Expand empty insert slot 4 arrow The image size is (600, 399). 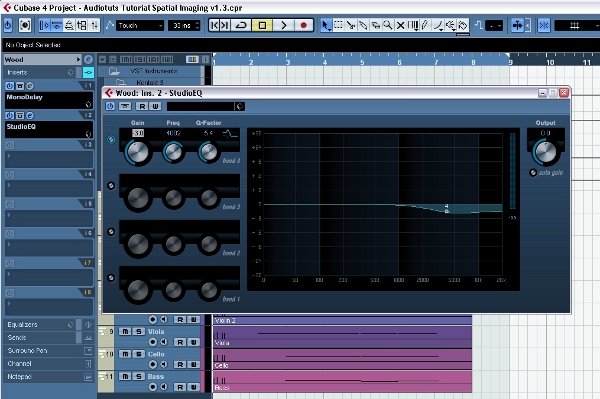[9, 186]
